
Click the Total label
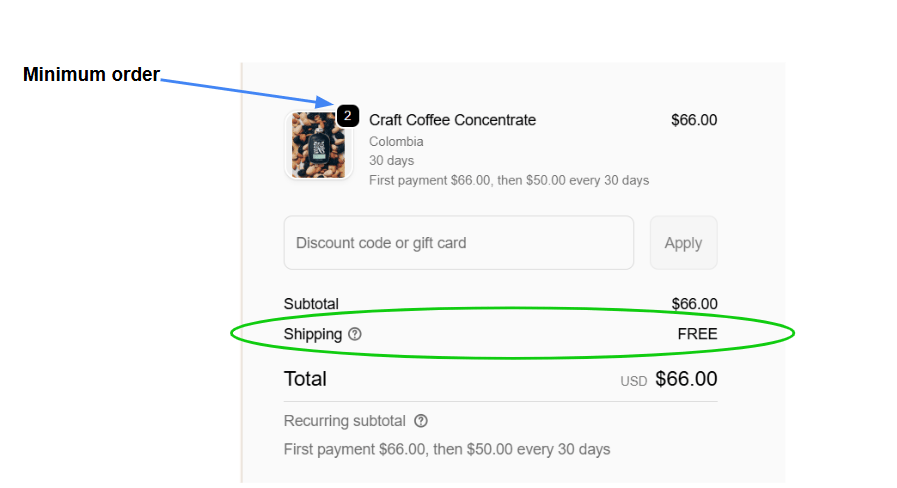305,379
